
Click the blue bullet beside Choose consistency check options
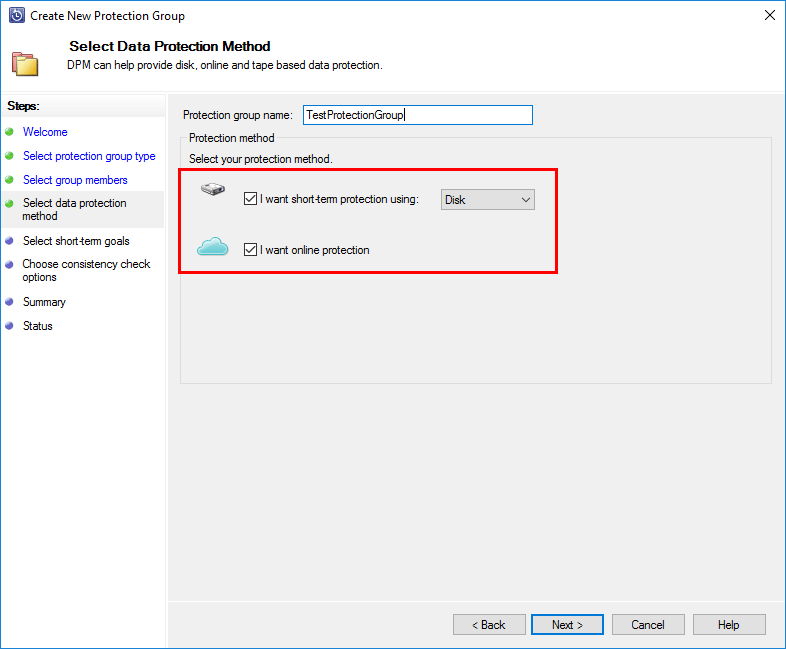[9, 265]
